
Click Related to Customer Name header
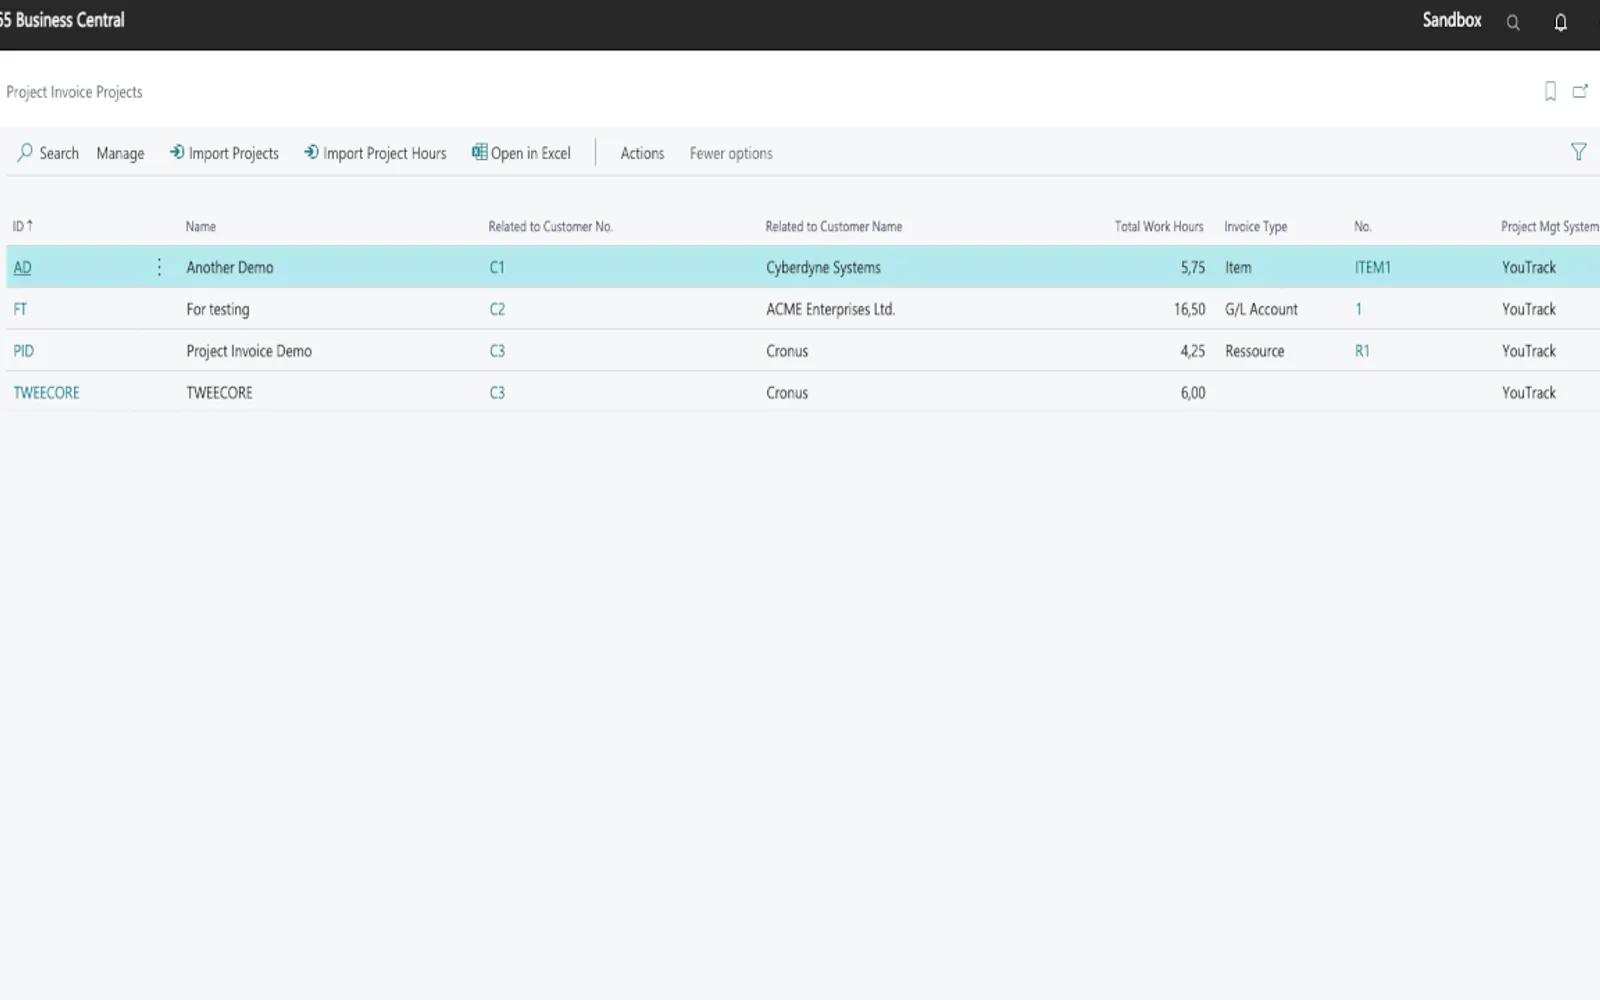point(834,226)
